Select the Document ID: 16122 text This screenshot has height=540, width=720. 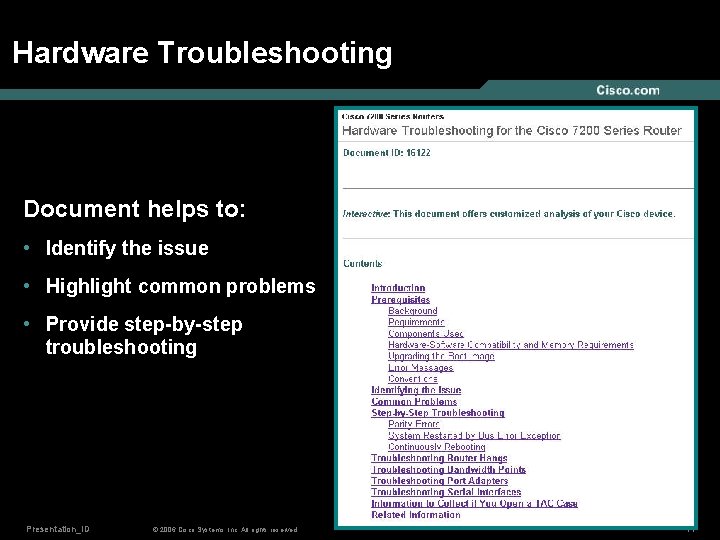tap(387, 153)
